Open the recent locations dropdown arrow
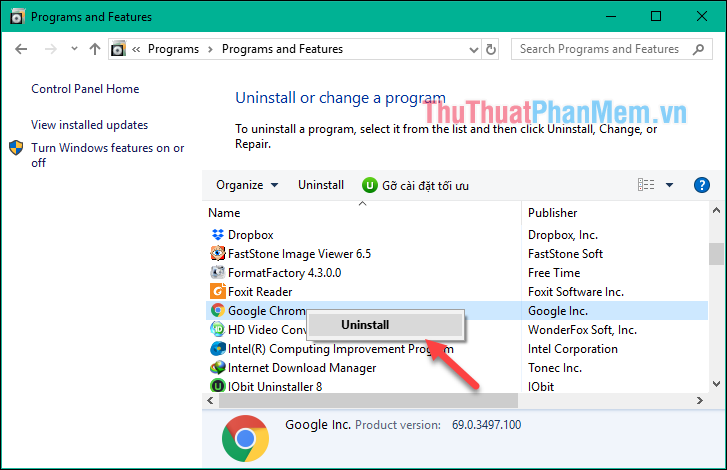 [x=74, y=49]
